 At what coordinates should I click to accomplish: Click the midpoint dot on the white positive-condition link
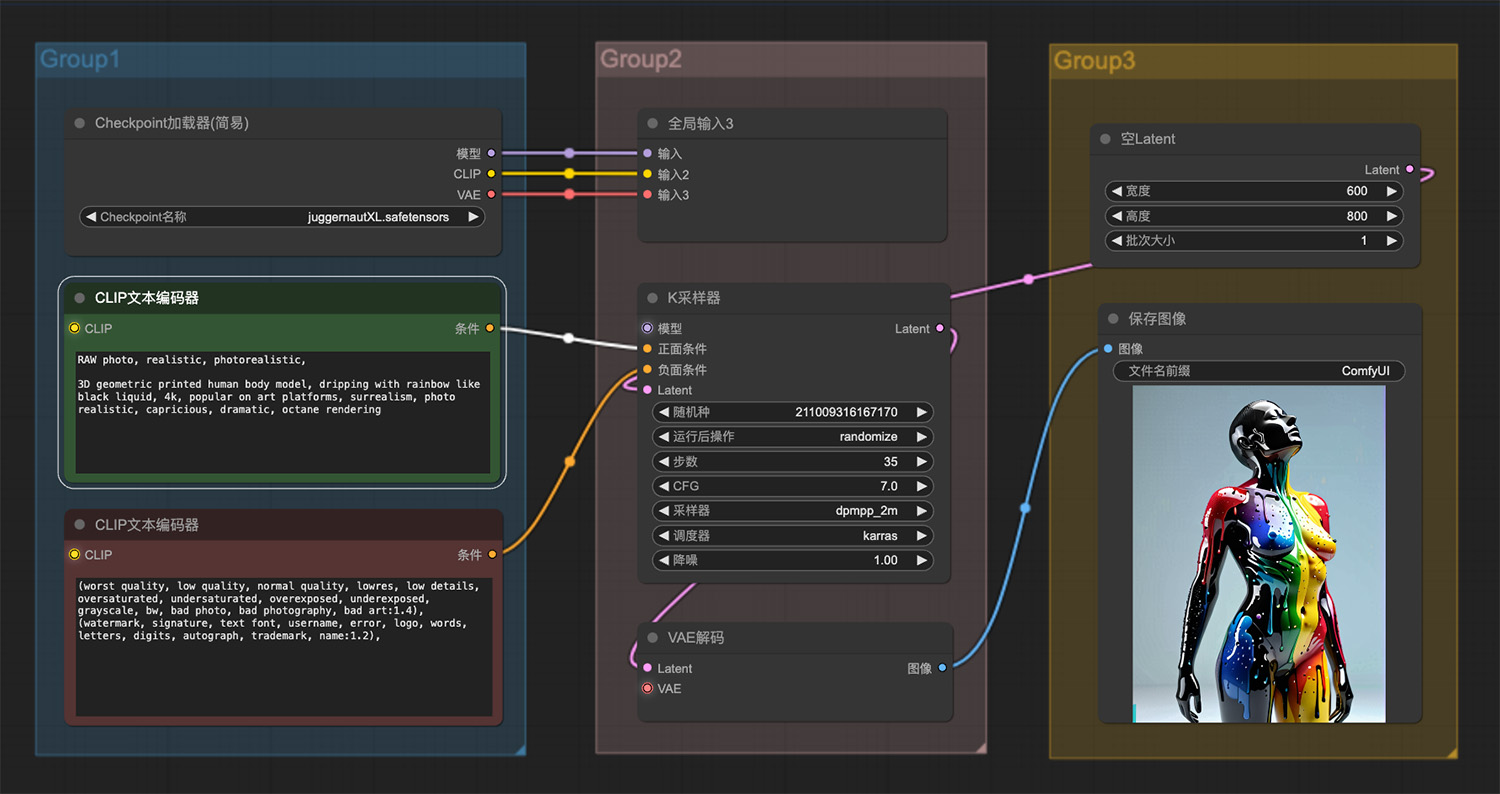click(x=569, y=338)
